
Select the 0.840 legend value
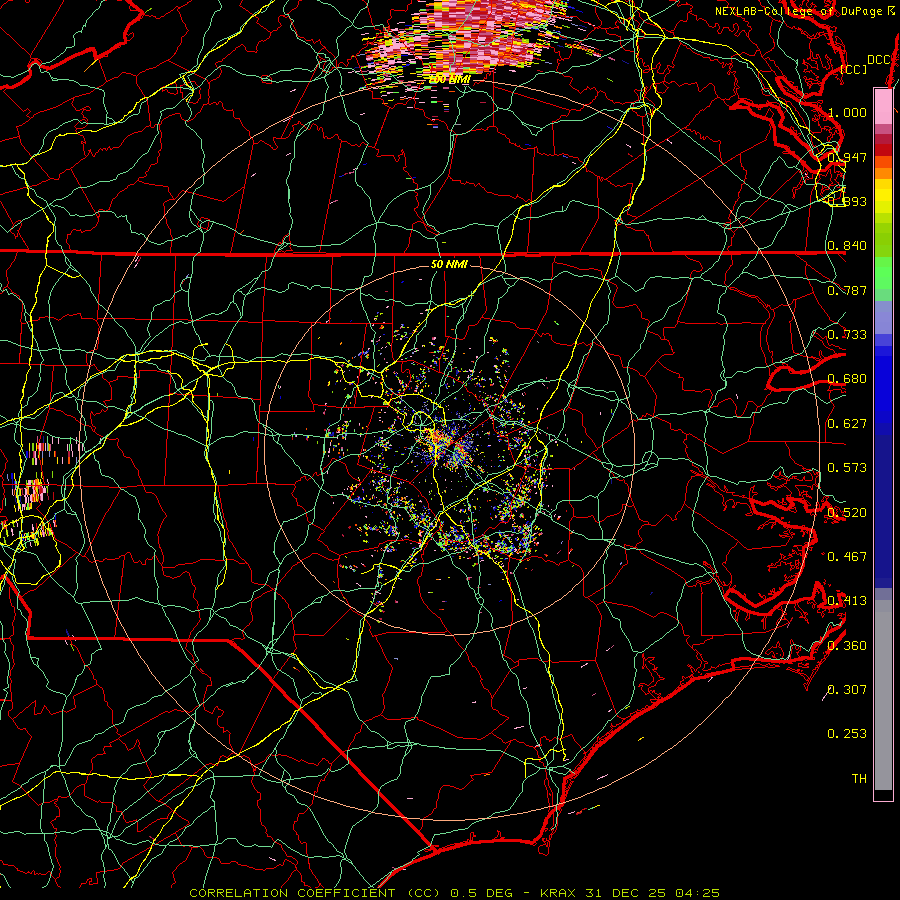point(847,246)
